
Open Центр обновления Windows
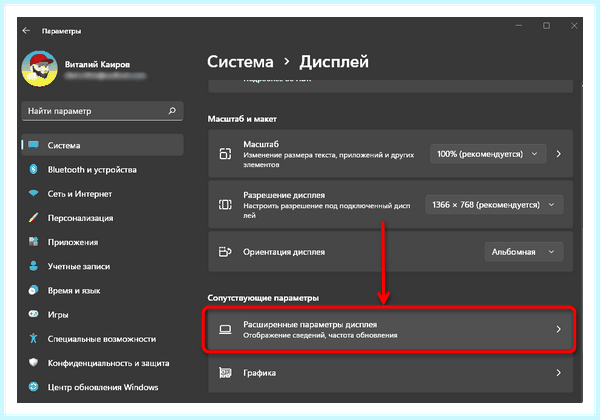[102, 387]
